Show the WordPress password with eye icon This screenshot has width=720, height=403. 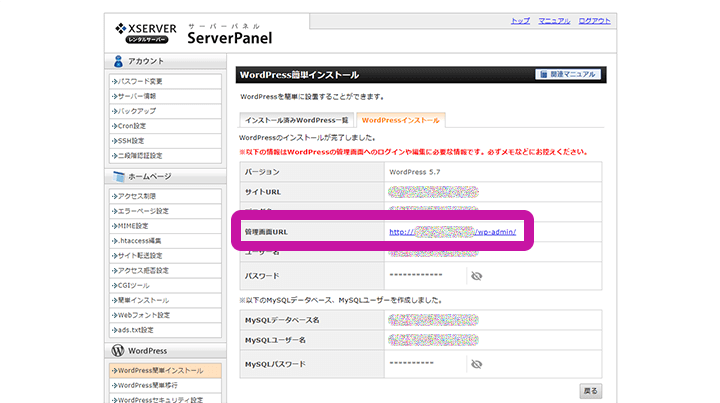pyautogui.click(x=476, y=275)
